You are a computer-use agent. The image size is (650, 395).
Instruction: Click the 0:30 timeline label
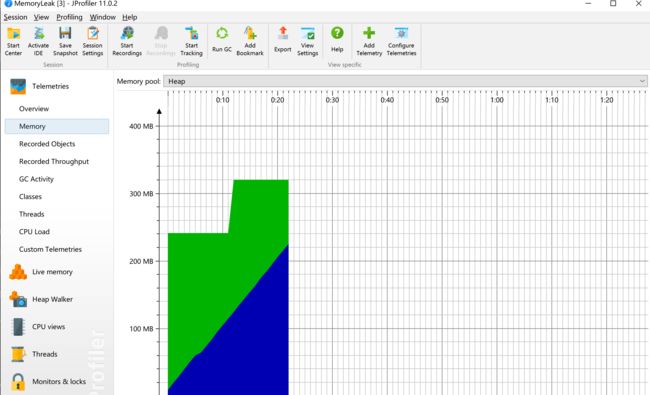coord(332,100)
